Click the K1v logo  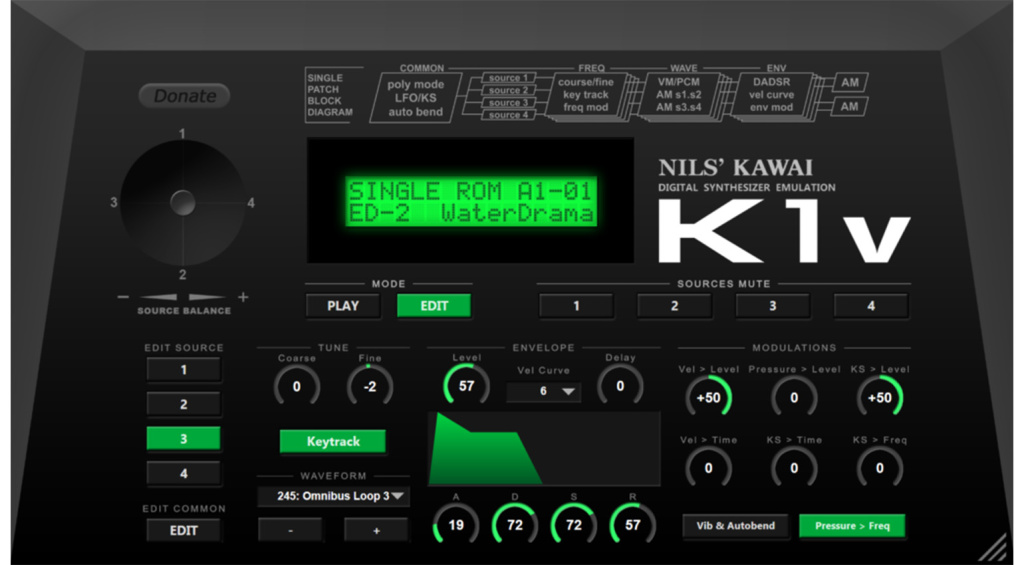(784, 231)
